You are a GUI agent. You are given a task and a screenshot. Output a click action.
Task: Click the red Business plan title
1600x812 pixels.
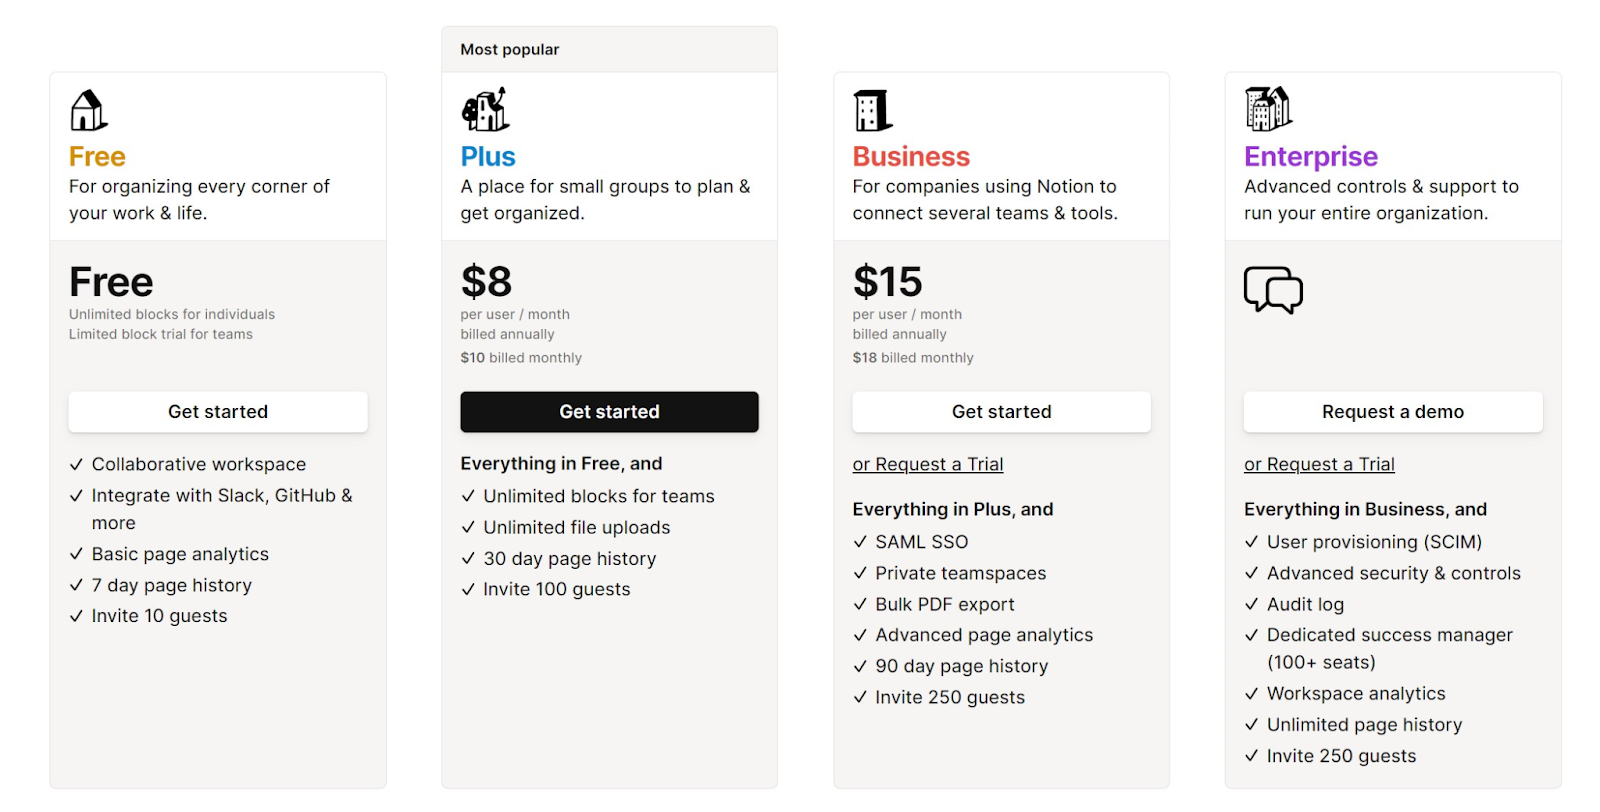tap(911, 157)
